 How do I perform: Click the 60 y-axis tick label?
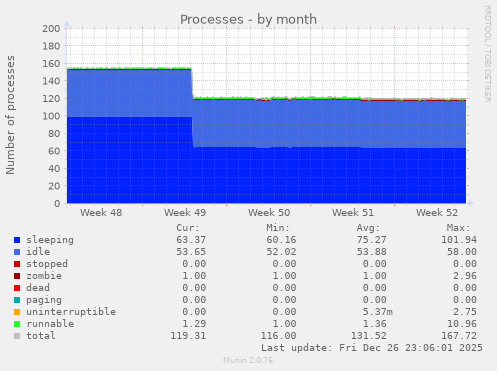point(54,151)
